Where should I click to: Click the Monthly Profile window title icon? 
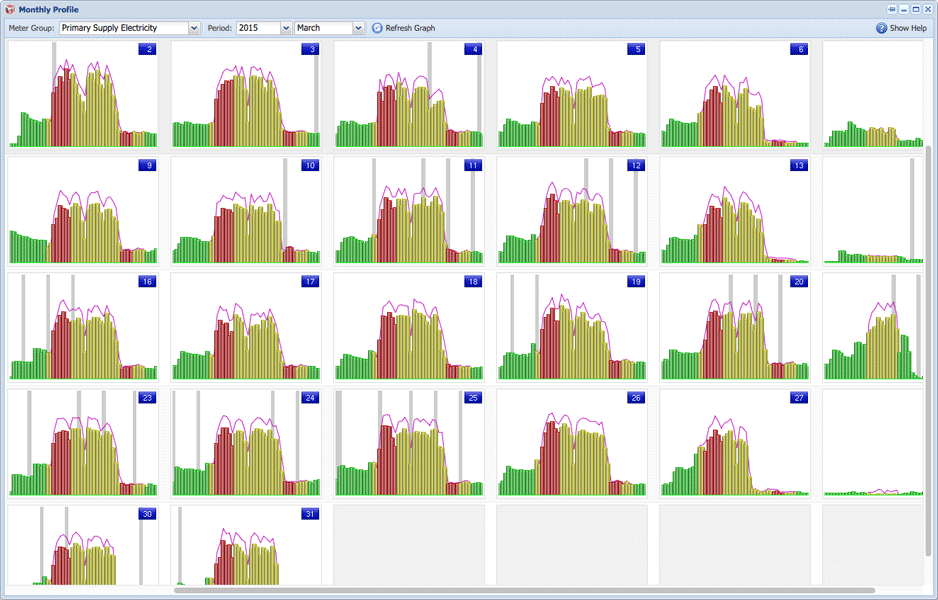[x=10, y=9]
